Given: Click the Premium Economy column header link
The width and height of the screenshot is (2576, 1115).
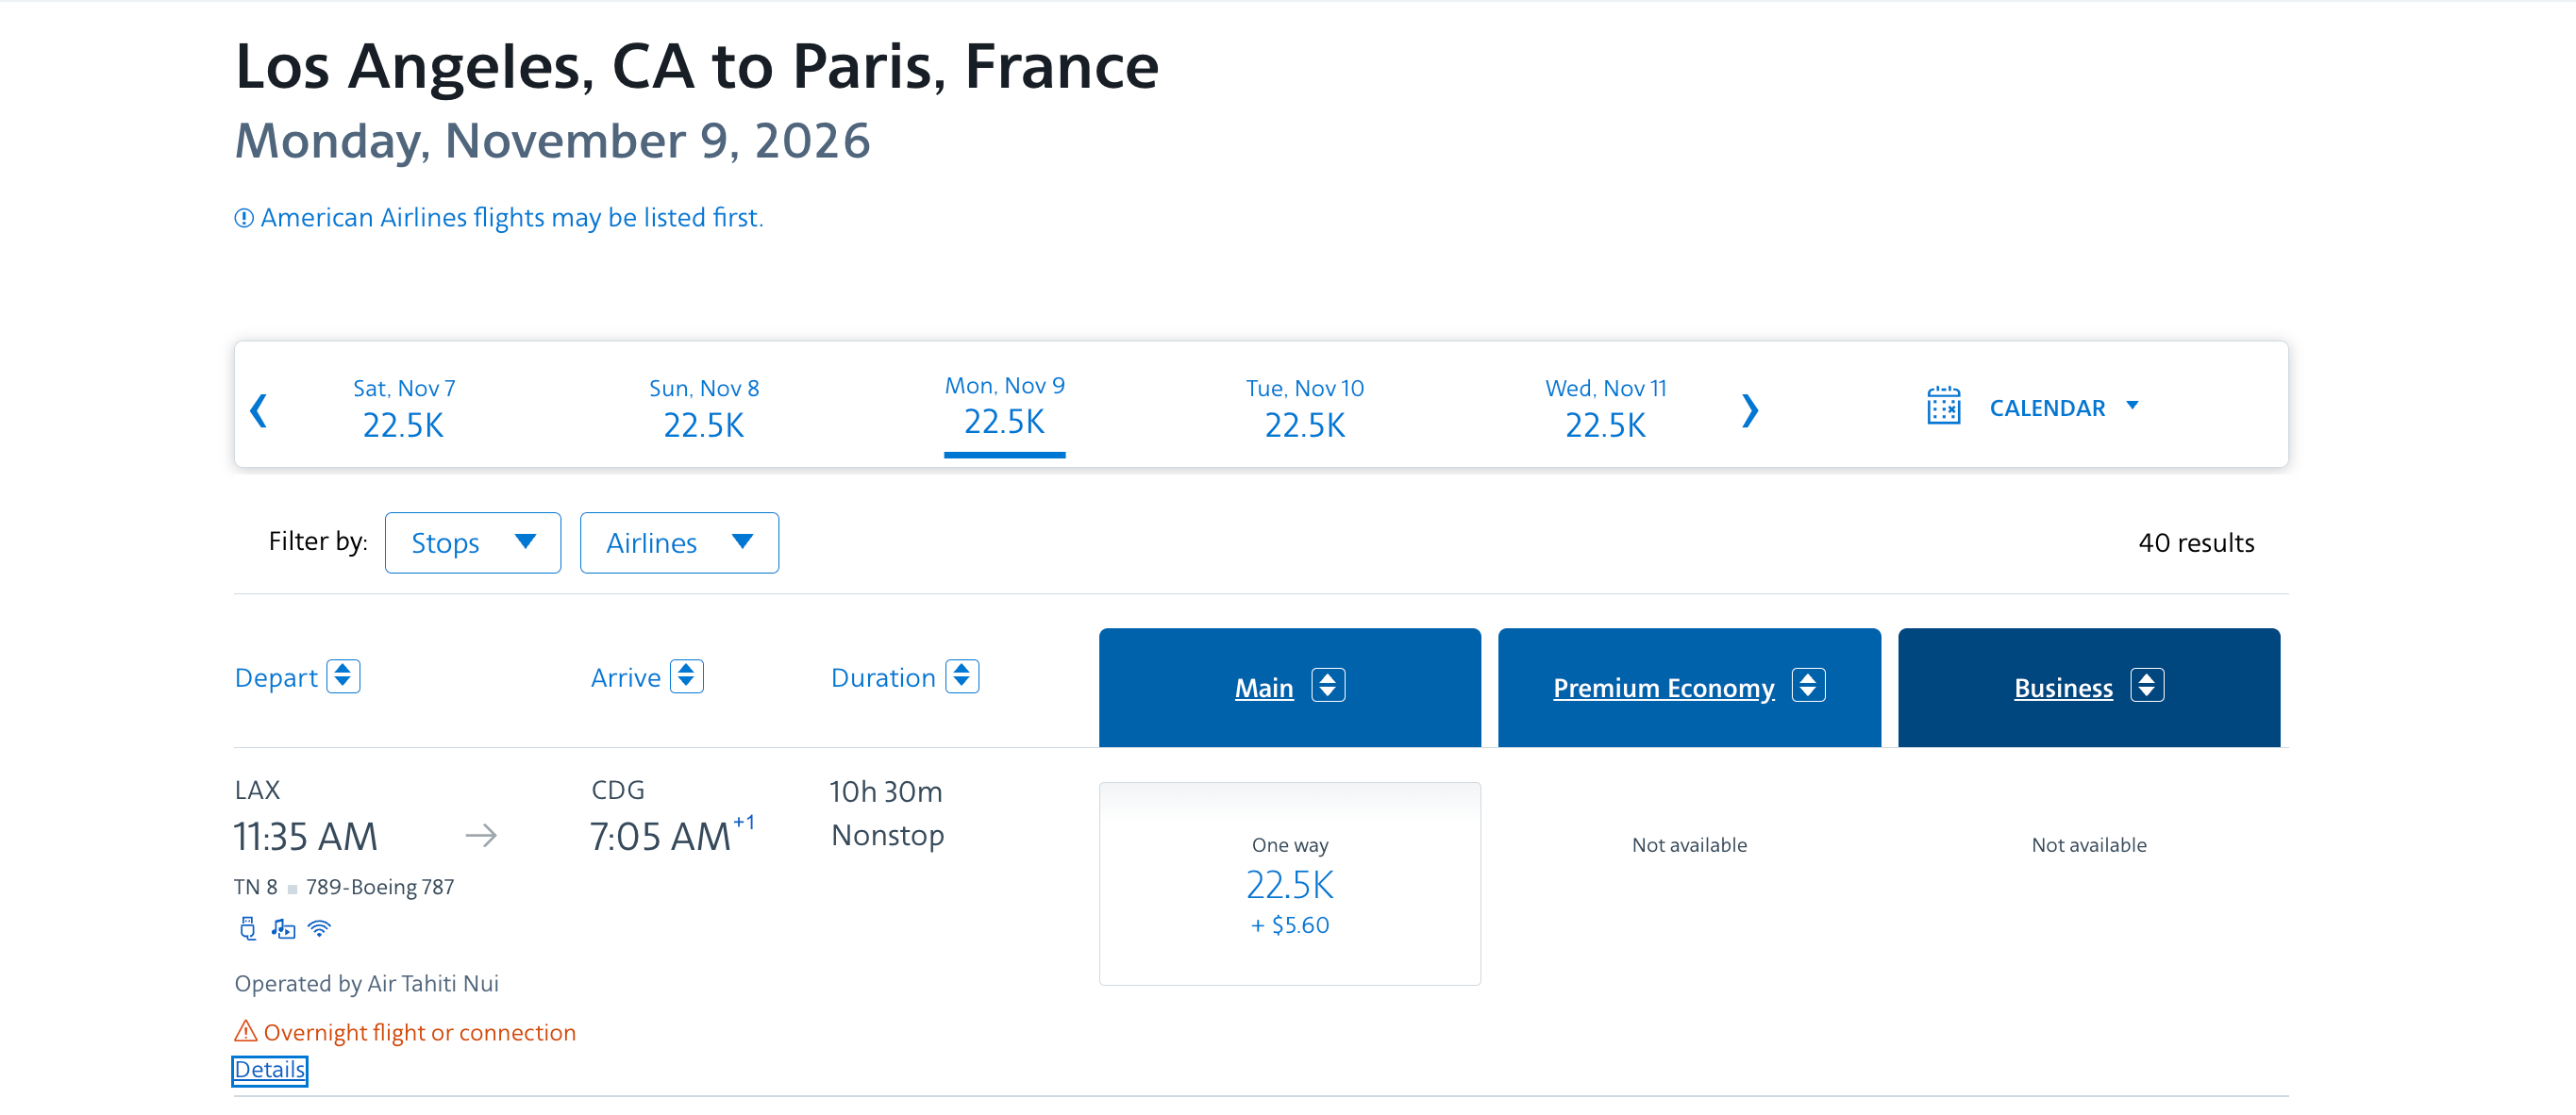Looking at the screenshot, I should [x=1664, y=688].
